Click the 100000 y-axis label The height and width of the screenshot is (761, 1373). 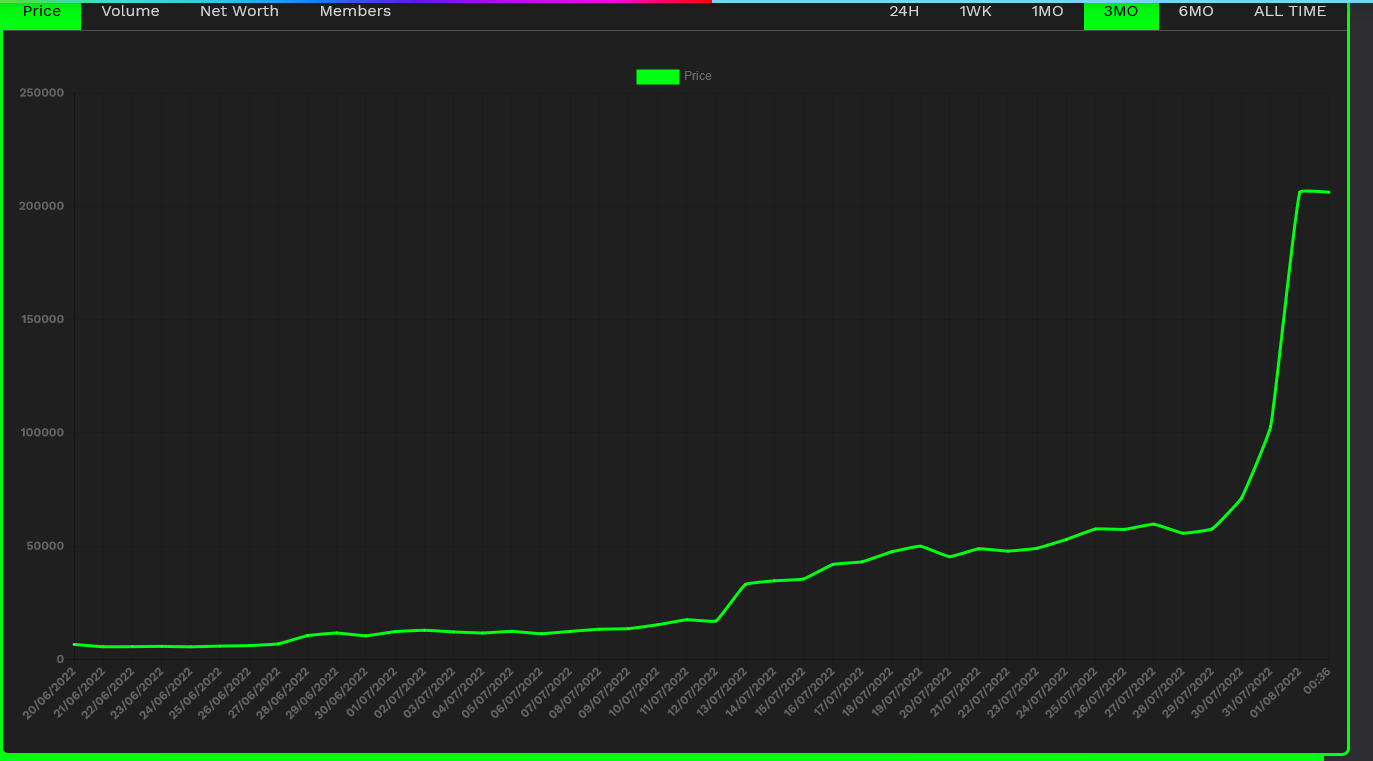point(41,433)
